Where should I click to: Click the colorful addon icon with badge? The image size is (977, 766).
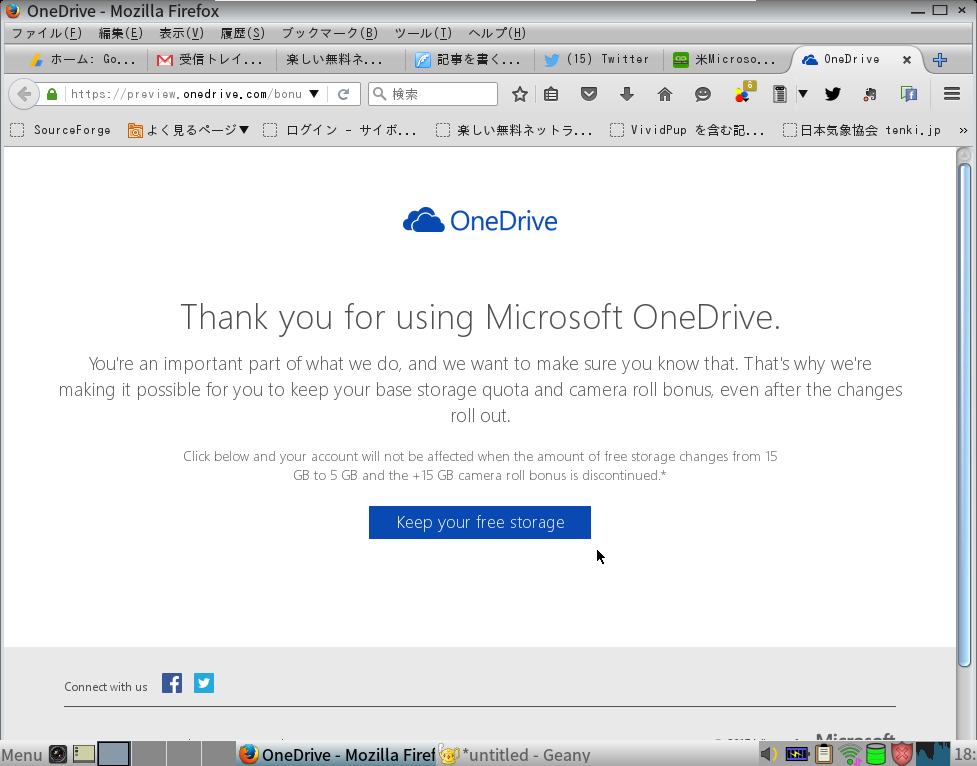coord(744,93)
